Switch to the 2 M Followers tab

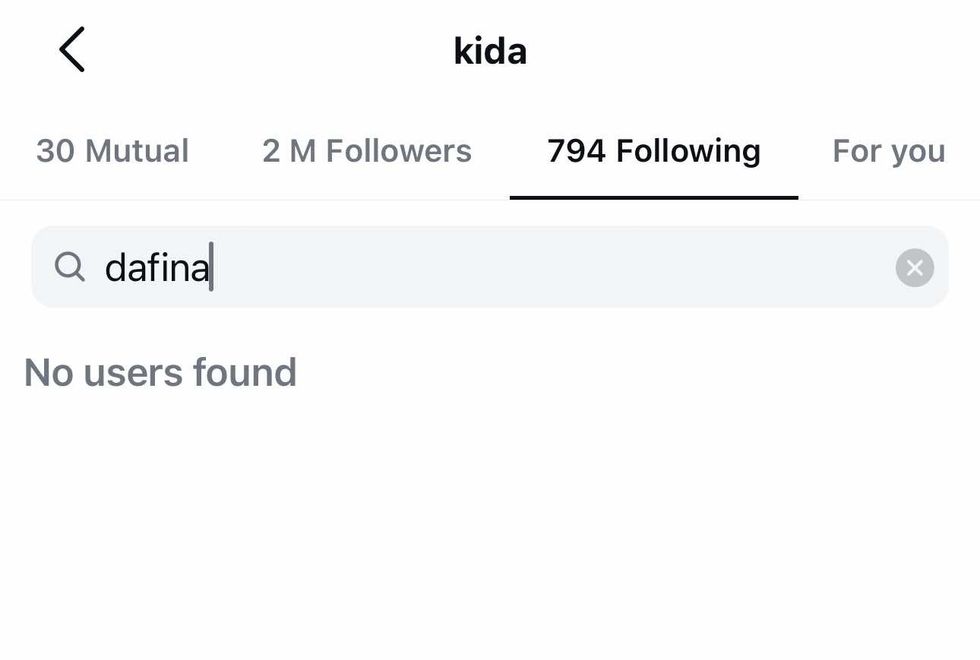point(366,151)
